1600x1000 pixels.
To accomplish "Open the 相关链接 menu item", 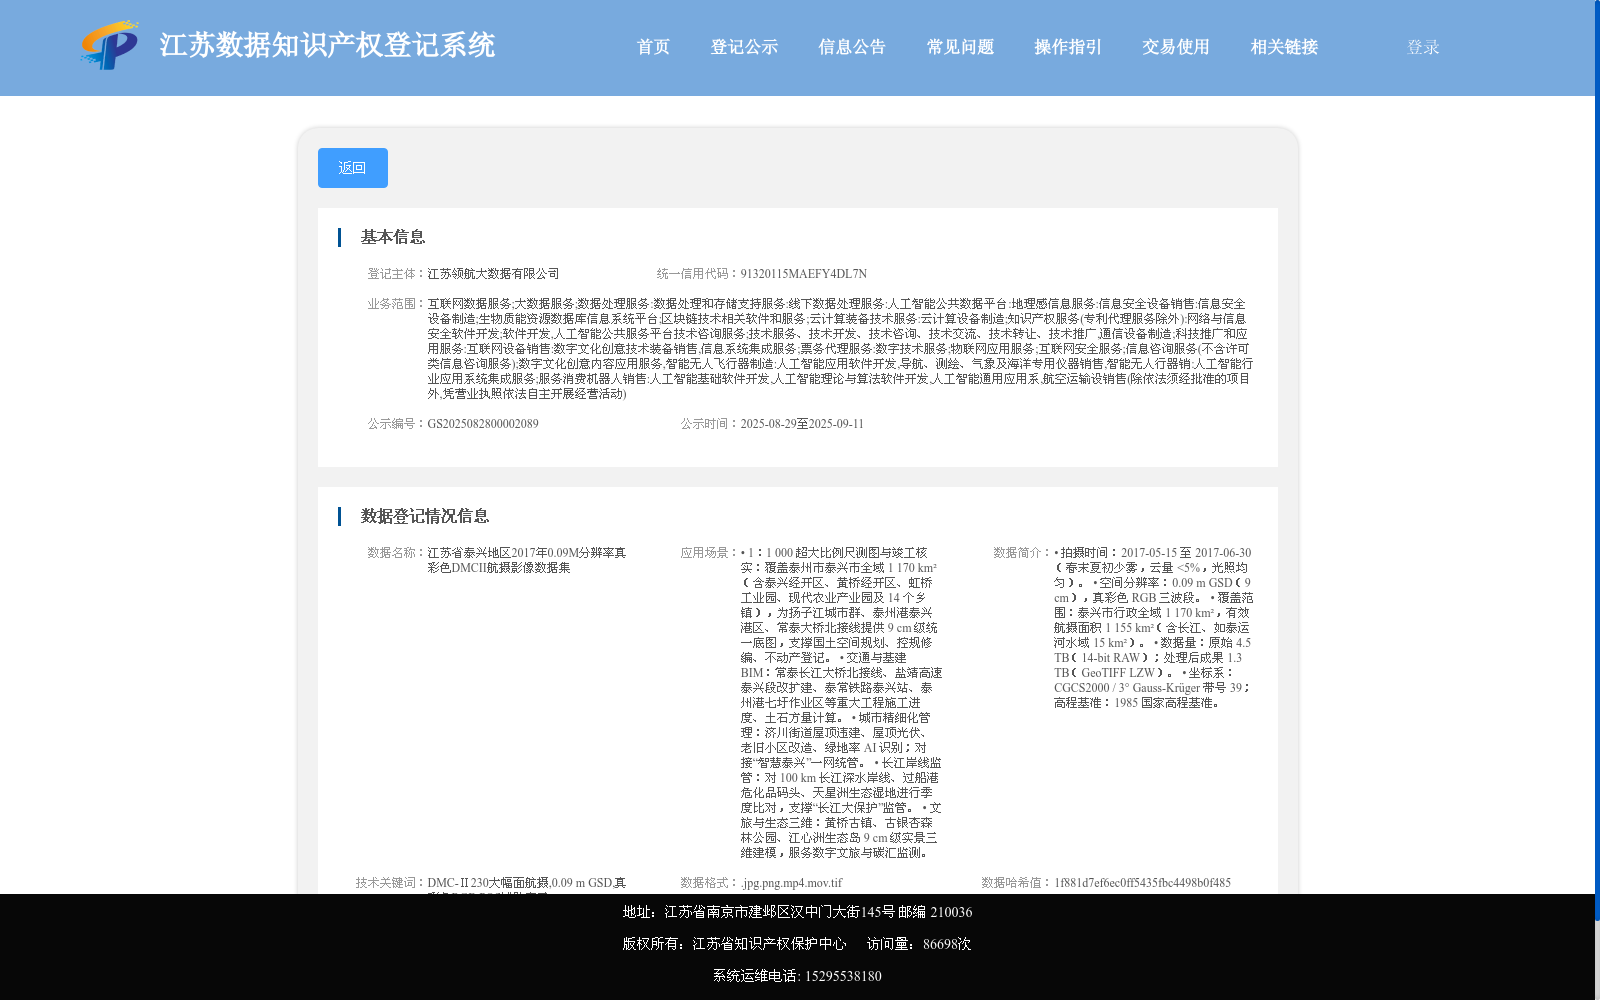I will (1284, 47).
